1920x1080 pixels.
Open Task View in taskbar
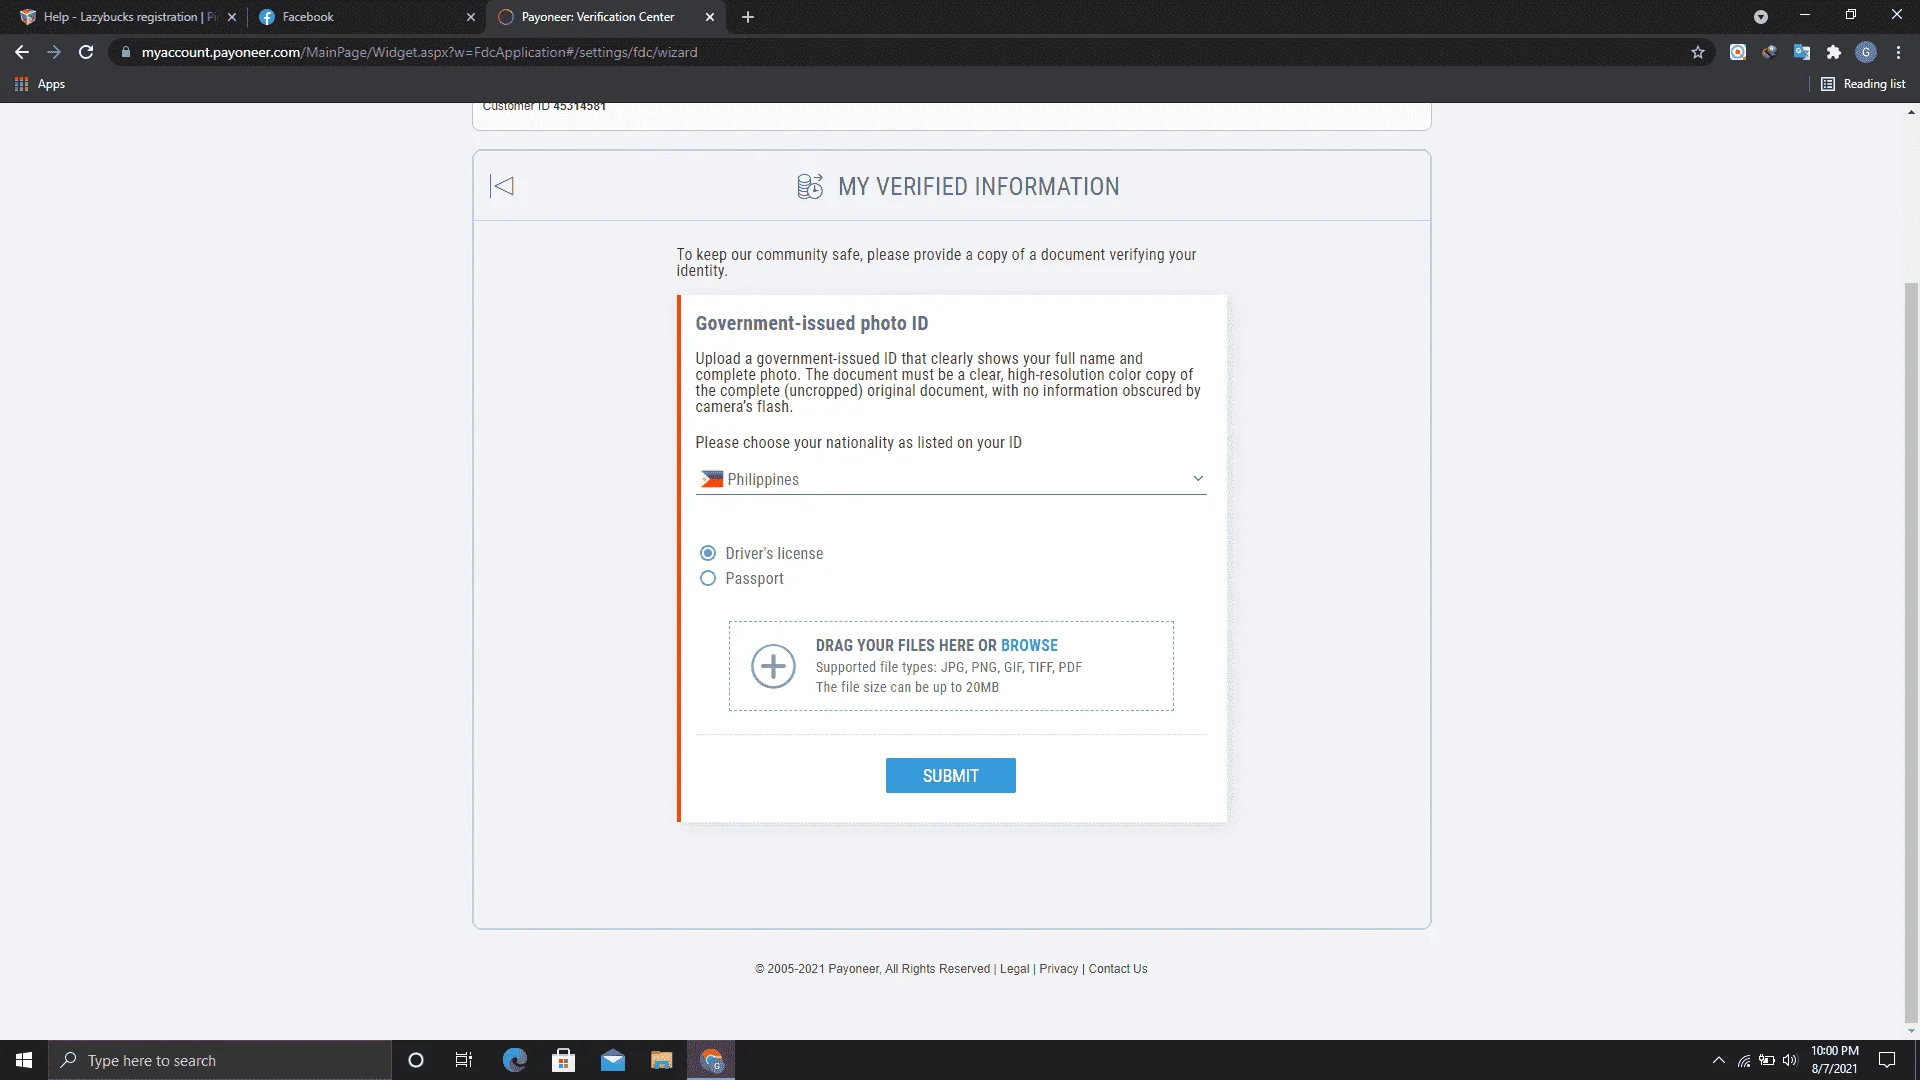click(x=464, y=1060)
